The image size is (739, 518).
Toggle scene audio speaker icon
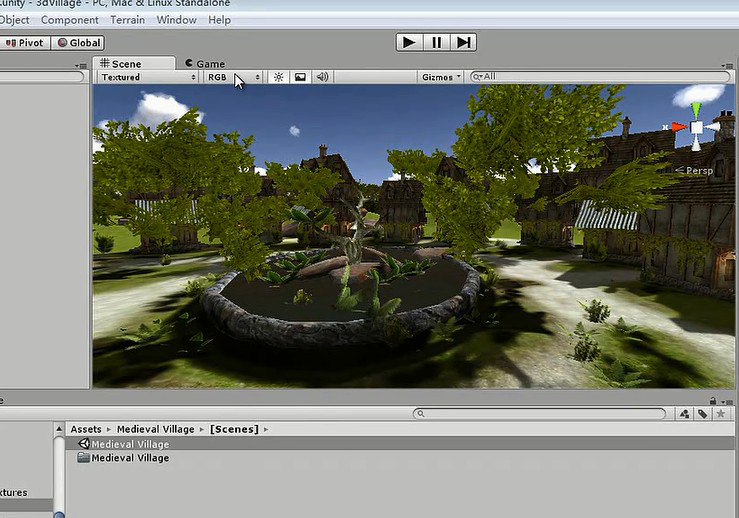click(x=322, y=77)
